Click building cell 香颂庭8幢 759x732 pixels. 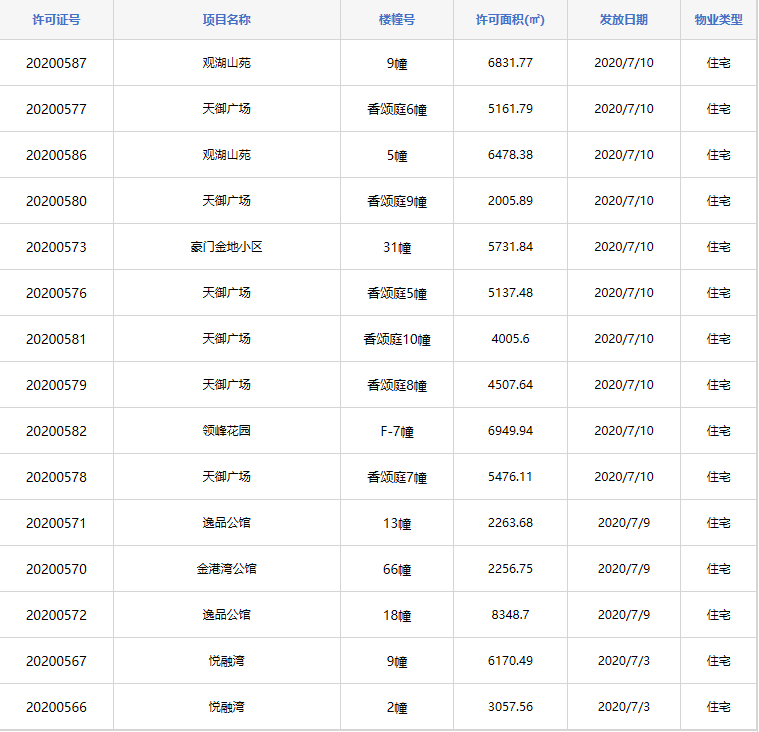point(397,385)
